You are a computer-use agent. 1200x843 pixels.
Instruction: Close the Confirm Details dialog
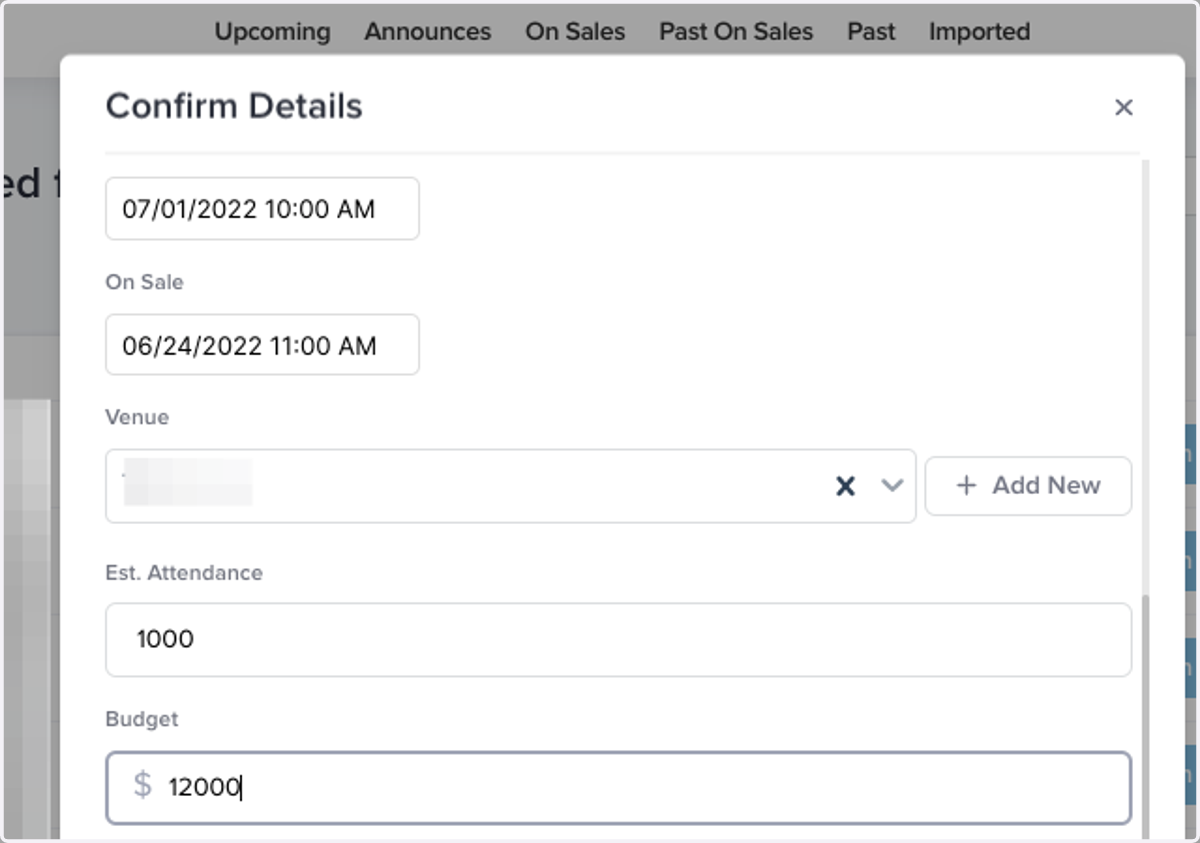pos(1123,107)
